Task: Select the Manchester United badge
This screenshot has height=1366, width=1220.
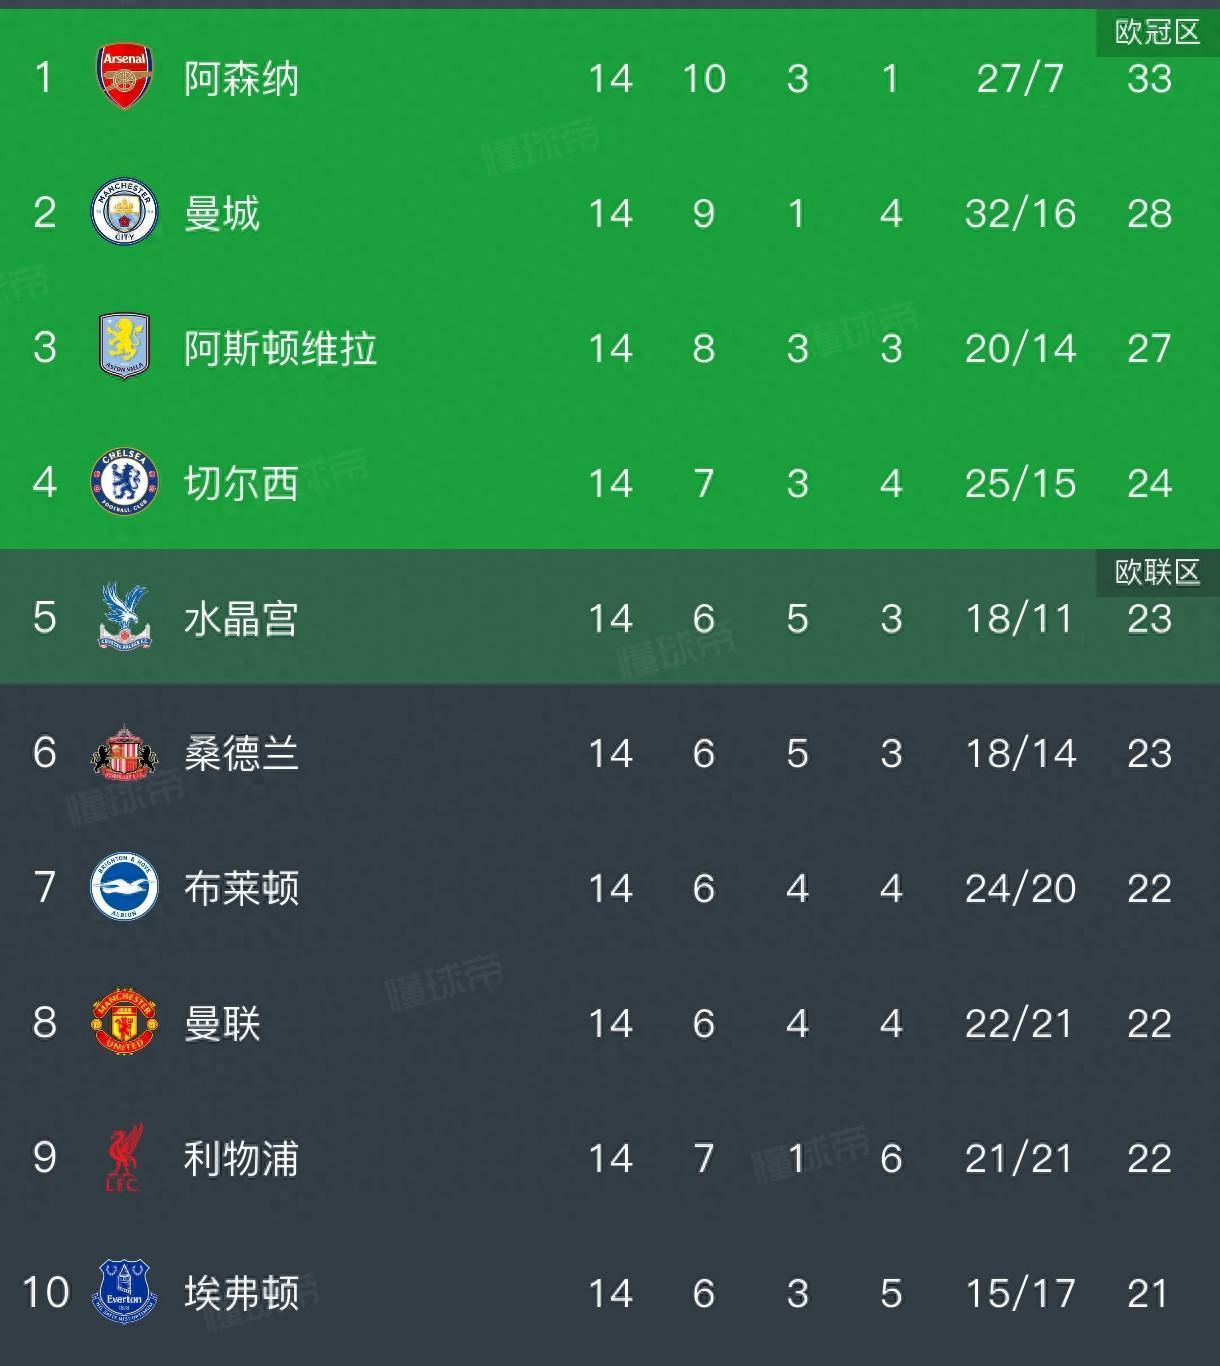Action: [x=123, y=1024]
